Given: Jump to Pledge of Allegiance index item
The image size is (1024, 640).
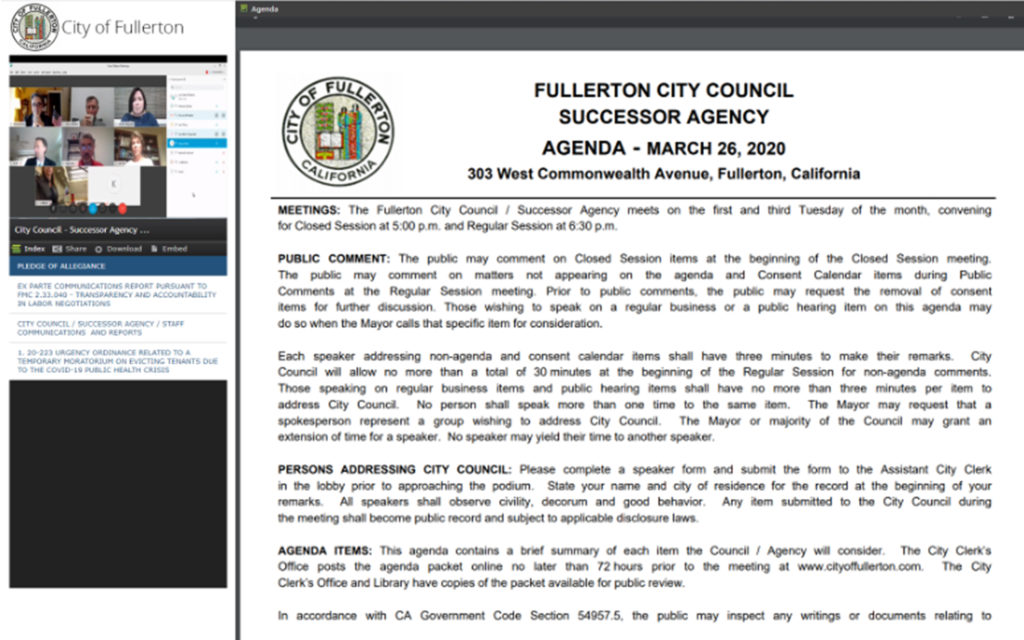Looking at the screenshot, I should [x=118, y=266].
